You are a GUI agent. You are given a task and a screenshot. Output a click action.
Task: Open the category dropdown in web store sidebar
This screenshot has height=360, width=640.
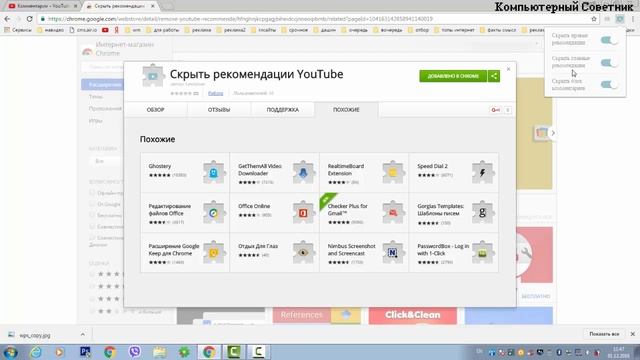[x=105, y=161]
